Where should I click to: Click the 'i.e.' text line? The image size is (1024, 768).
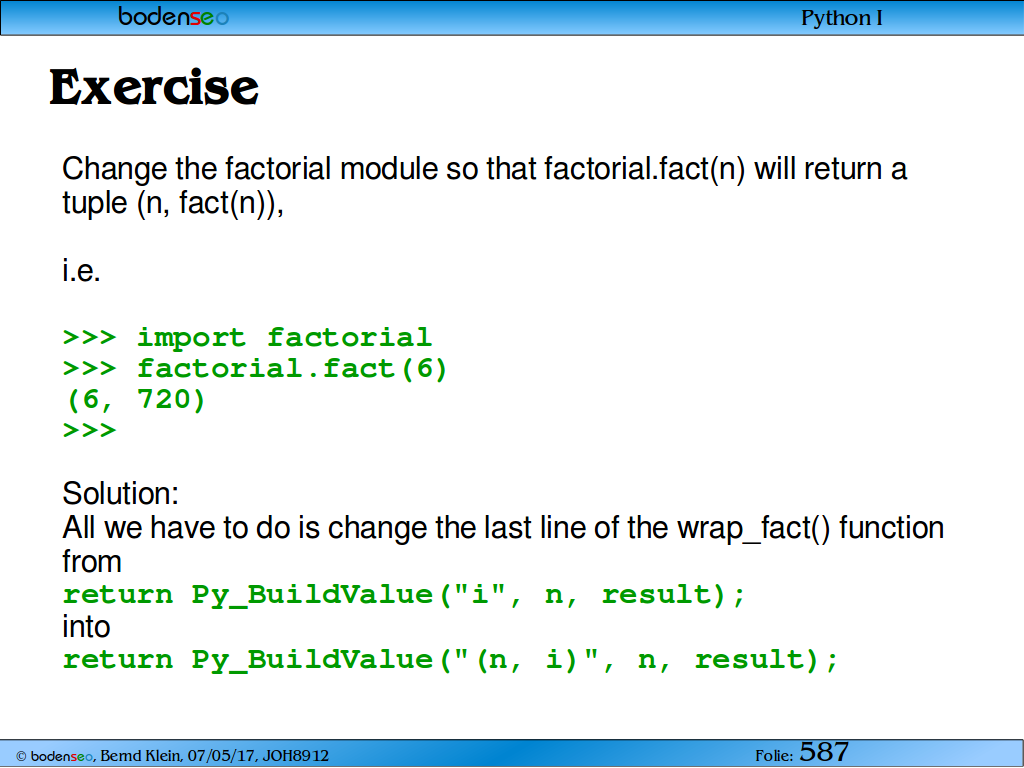[x=82, y=270]
